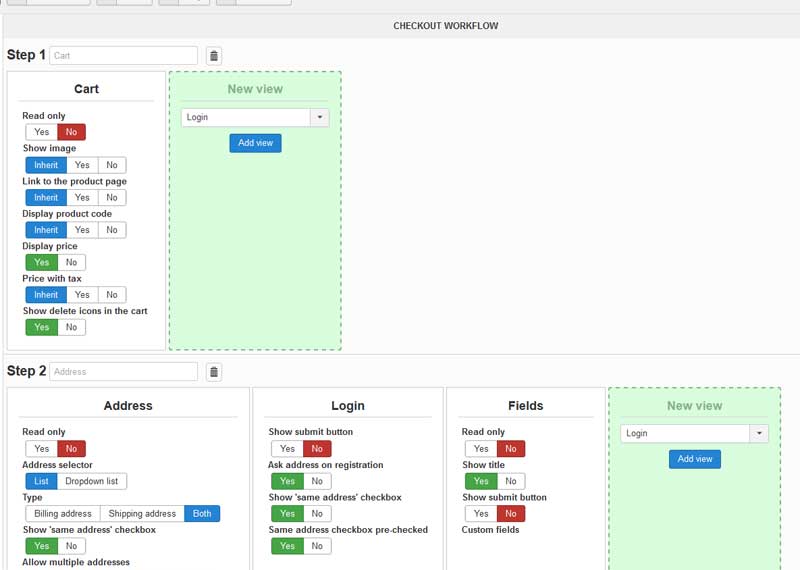The image size is (800, 570).
Task: Set Login Show submit button to Yes
Action: click(x=287, y=449)
